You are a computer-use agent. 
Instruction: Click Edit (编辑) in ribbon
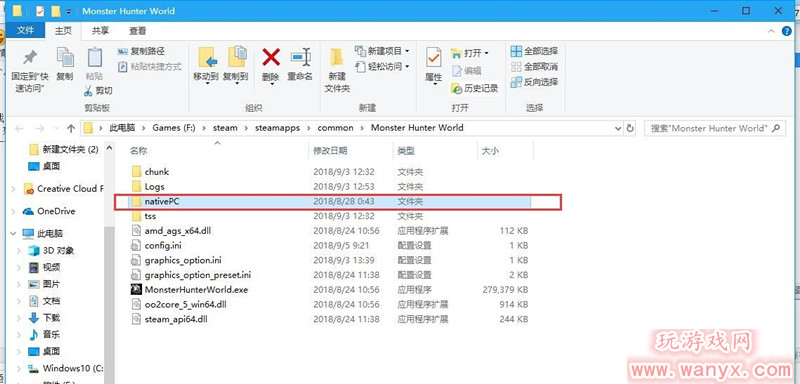pos(466,71)
